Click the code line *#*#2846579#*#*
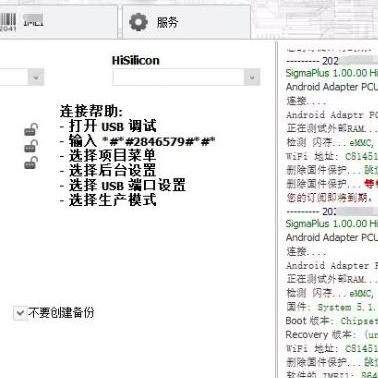This screenshot has width=378, height=378. pos(159,142)
